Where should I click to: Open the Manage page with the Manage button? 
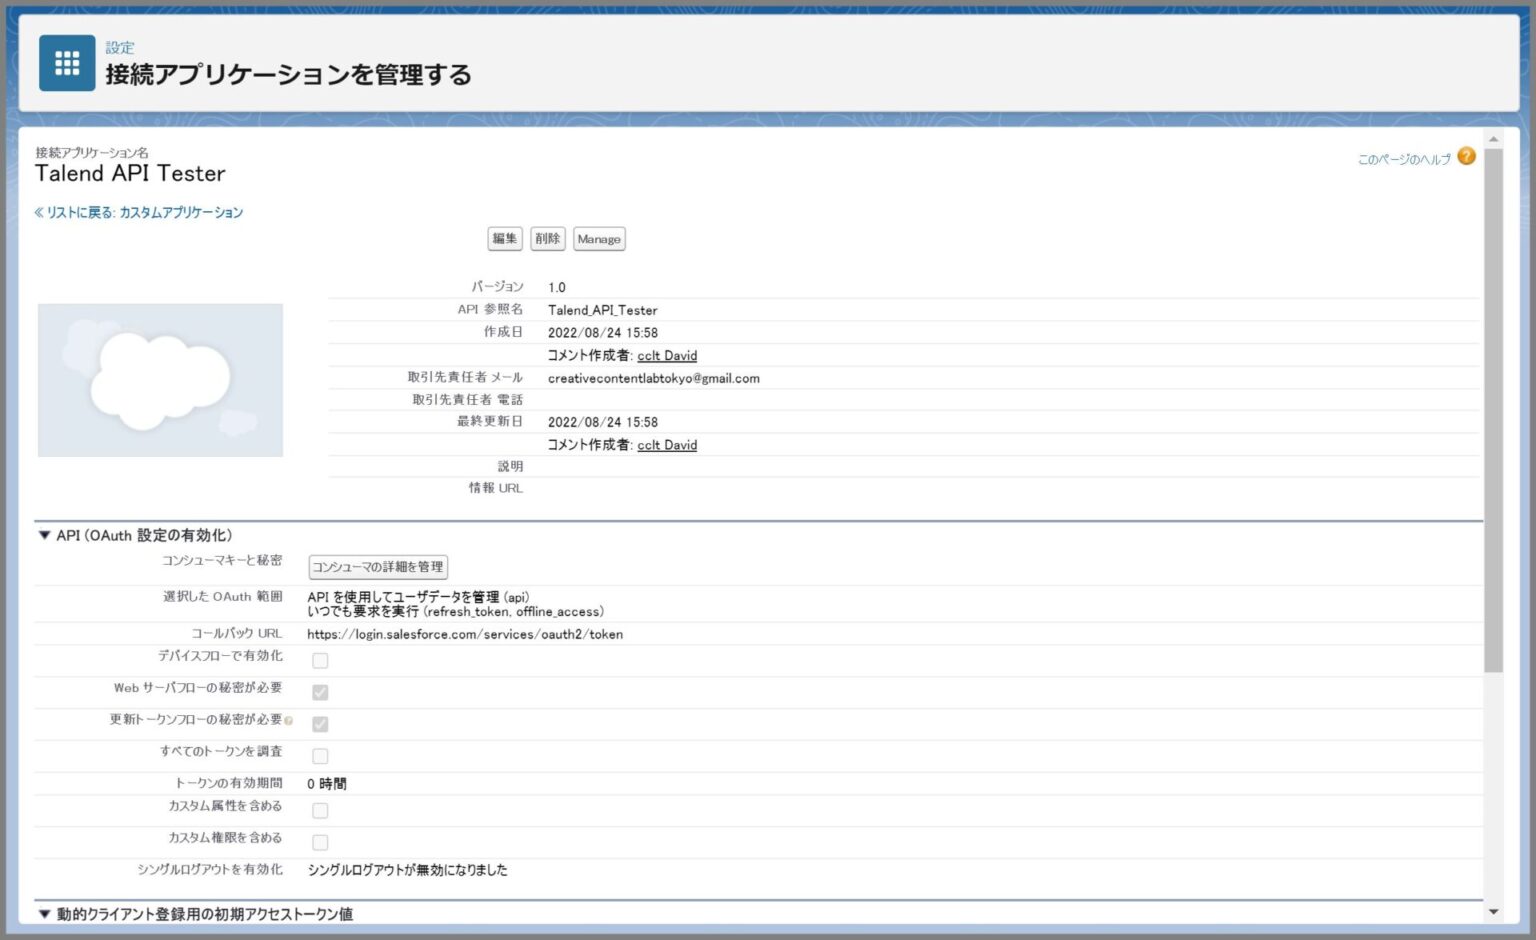pyautogui.click(x=598, y=239)
